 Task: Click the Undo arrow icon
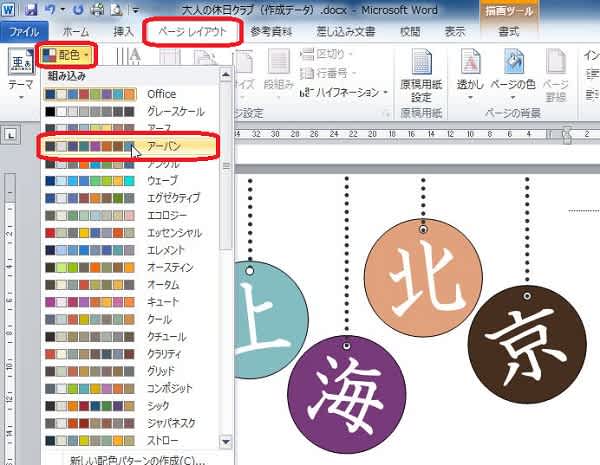coord(48,9)
